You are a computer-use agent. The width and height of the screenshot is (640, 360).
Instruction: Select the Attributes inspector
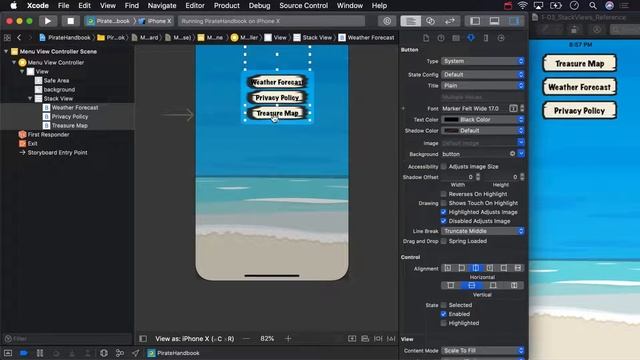[471, 38]
